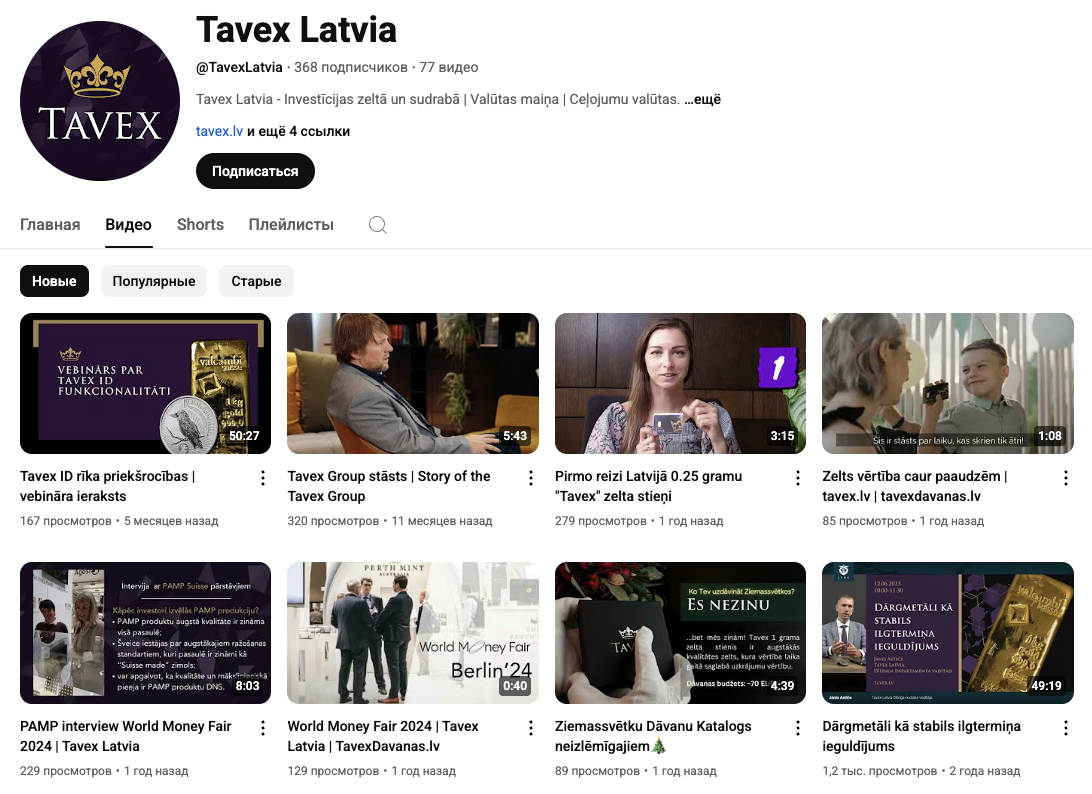1092x794 pixels.
Task: Click the Подписаться subscribe button
Action: 255,171
